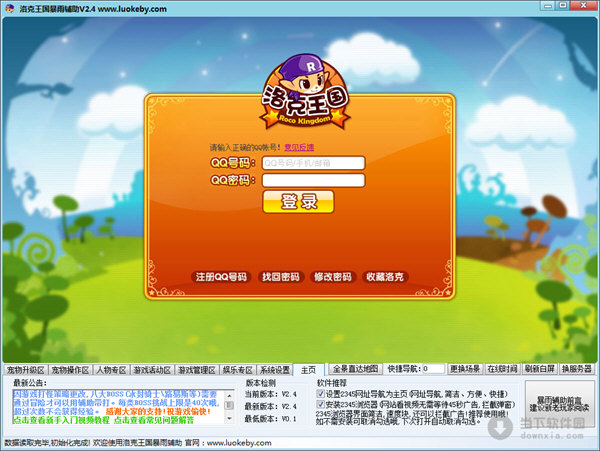Maximize the window

click(563, 5)
